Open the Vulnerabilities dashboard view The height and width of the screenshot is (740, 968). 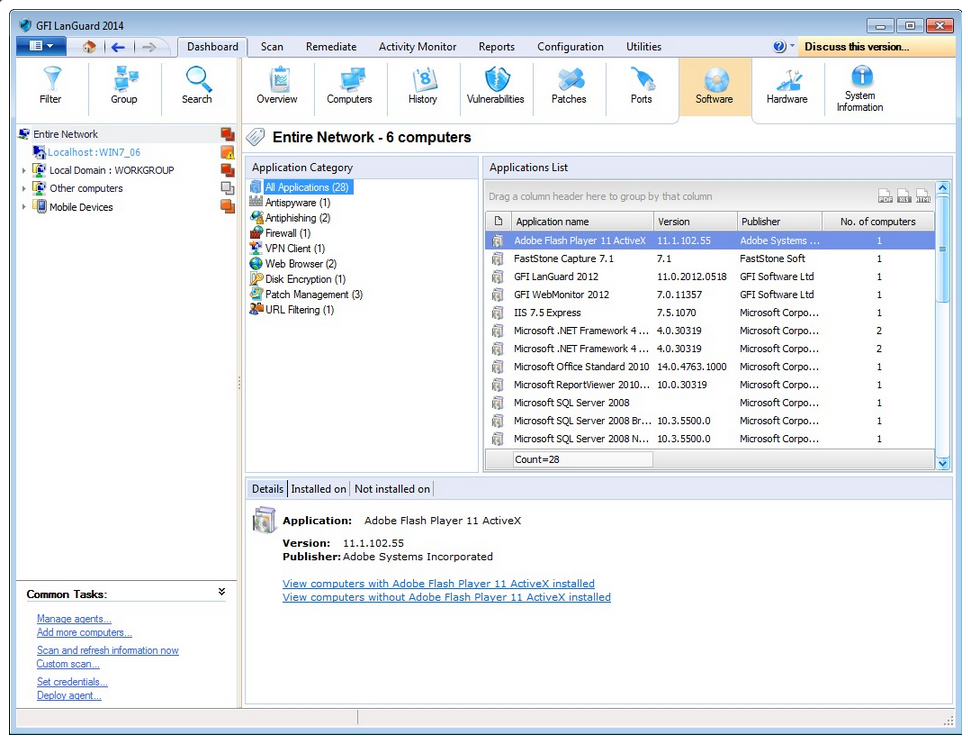coord(495,86)
